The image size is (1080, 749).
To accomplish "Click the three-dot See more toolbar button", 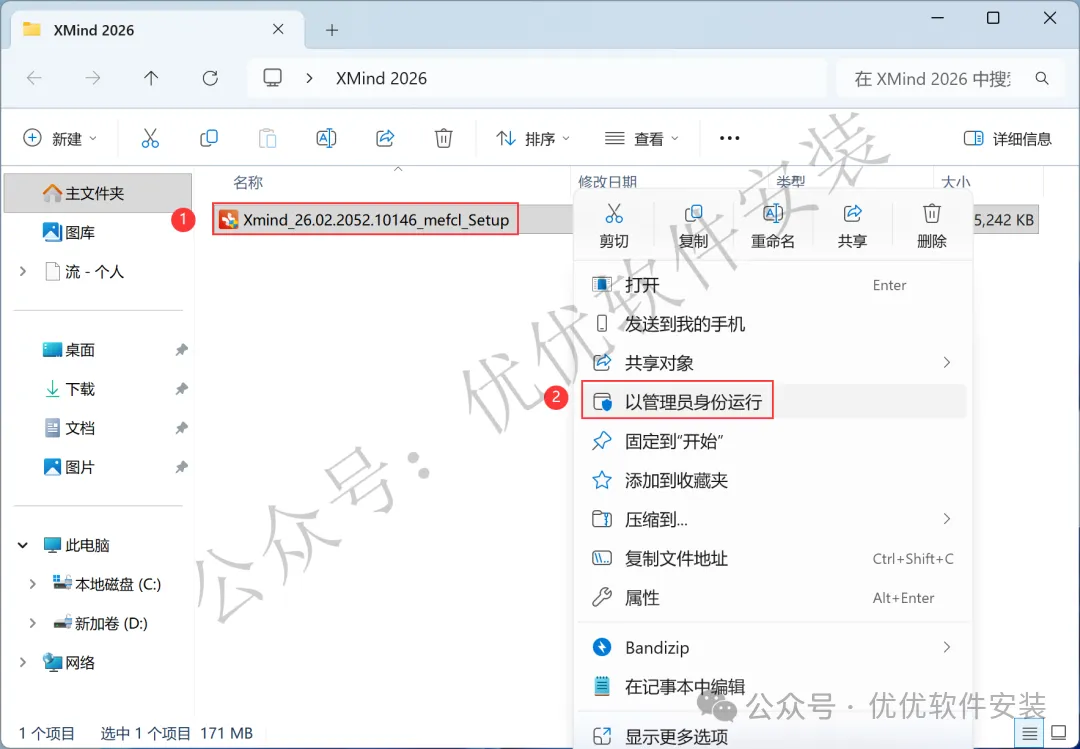I will tap(729, 138).
